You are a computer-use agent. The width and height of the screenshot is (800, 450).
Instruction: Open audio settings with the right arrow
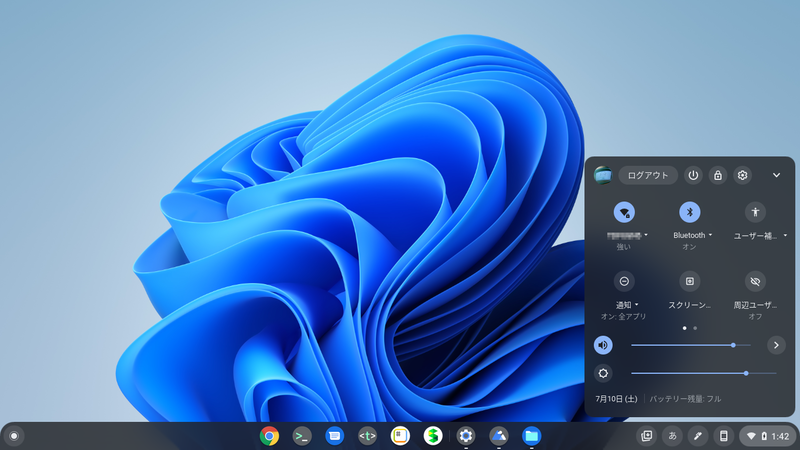[x=776, y=345]
